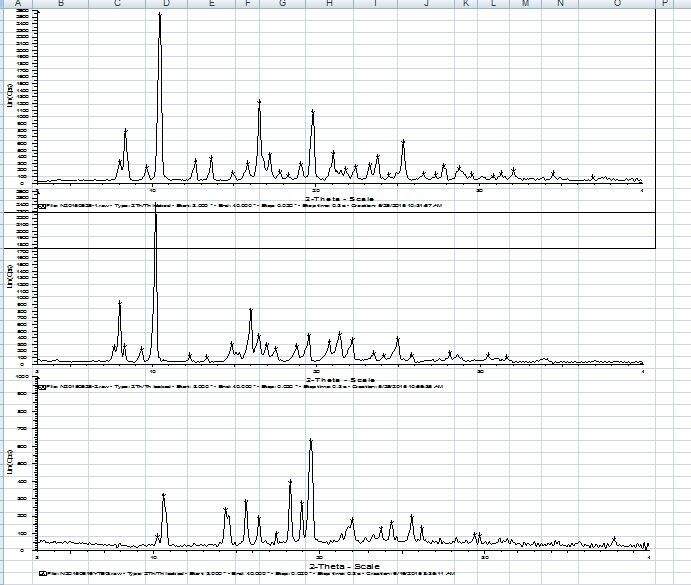Click the bottom chart's "2-Theta - Scale" label
691x585 pixels.
(x=345, y=566)
